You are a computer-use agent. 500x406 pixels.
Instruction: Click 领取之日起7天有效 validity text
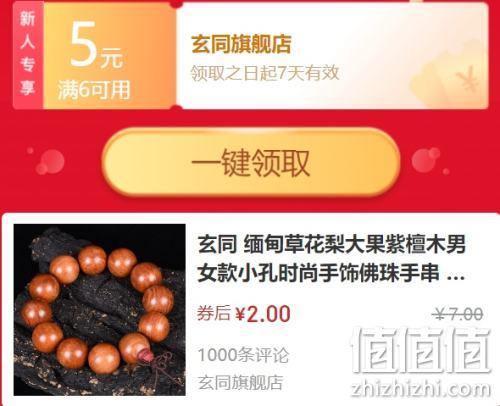tap(265, 73)
